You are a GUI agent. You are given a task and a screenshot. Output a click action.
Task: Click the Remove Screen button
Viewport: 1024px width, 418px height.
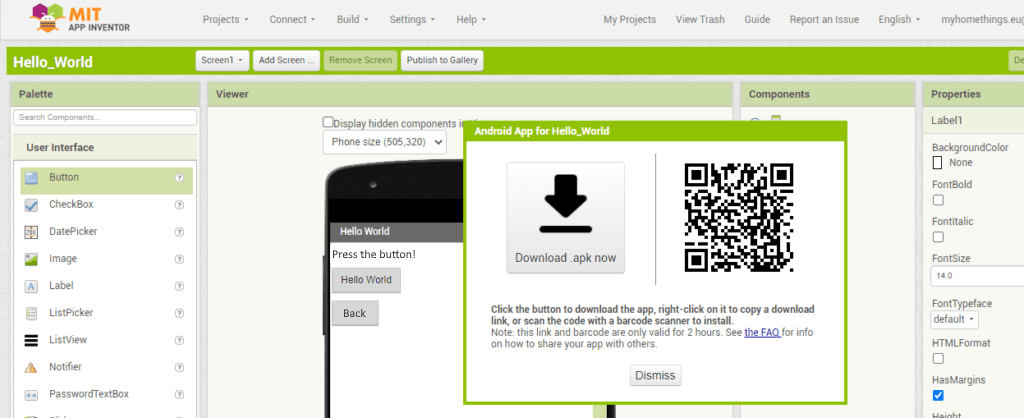point(360,60)
